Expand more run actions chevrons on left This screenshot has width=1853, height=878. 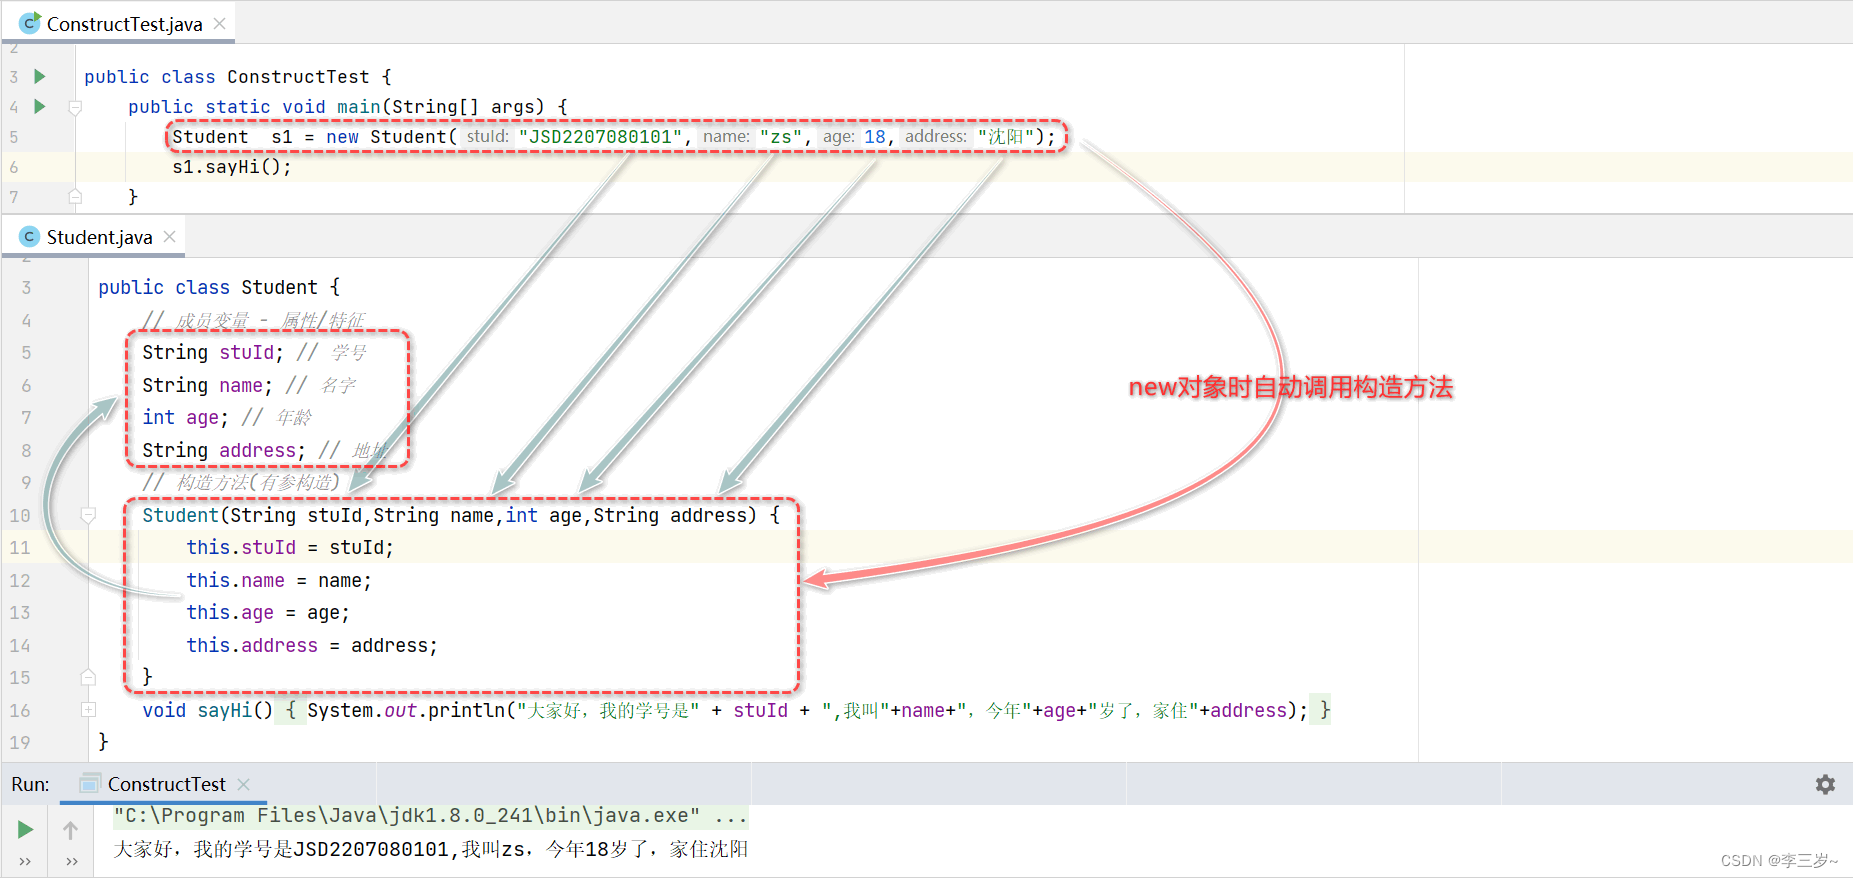(x=25, y=861)
